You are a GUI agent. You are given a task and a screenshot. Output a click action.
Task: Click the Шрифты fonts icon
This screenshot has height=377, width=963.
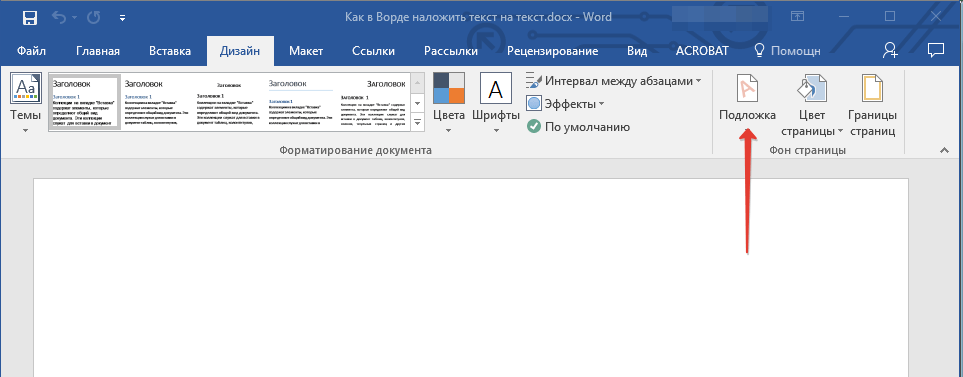(x=496, y=88)
